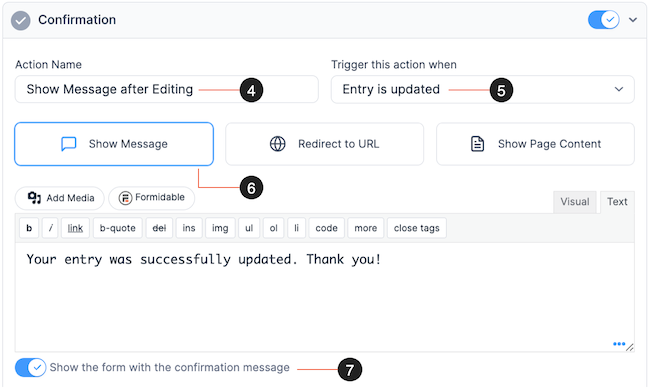
Task: Click the Action Name input field
Action: tap(167, 89)
